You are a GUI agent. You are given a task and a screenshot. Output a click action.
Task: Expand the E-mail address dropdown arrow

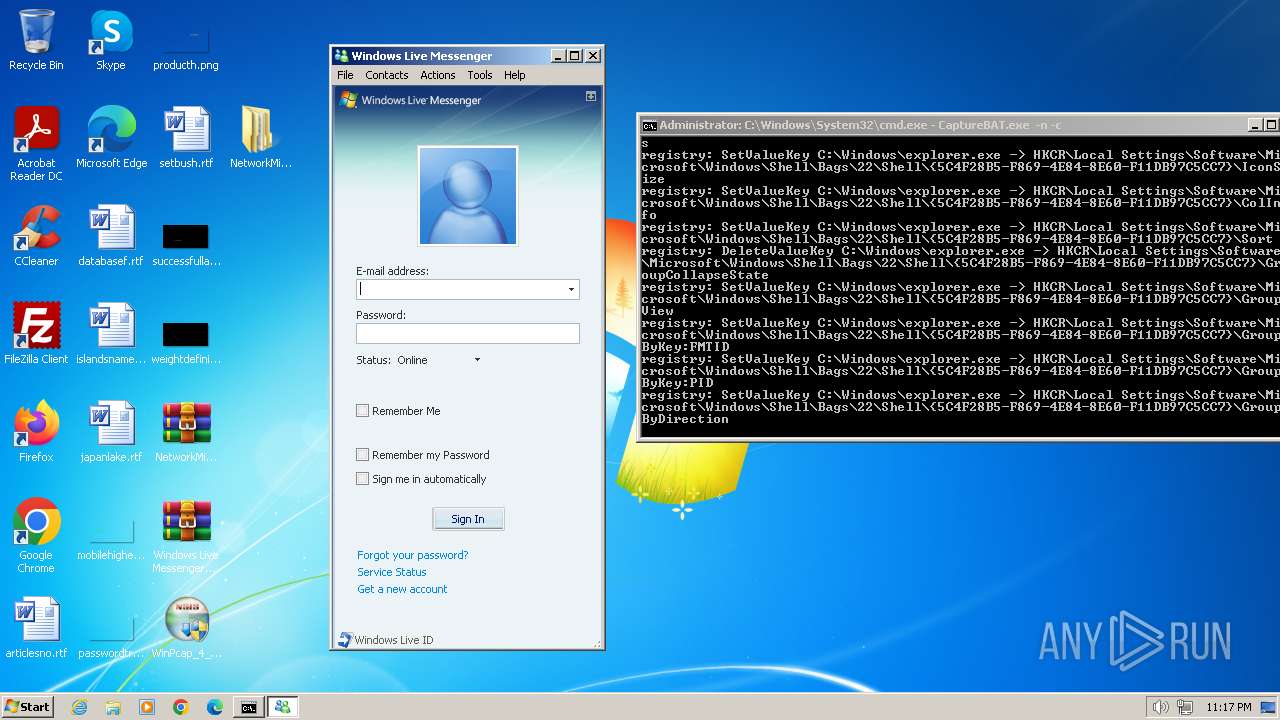[x=571, y=289]
